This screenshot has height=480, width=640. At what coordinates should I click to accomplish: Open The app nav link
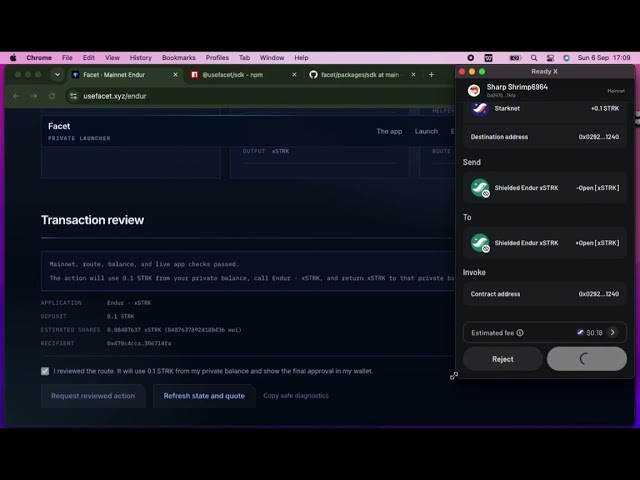point(389,131)
